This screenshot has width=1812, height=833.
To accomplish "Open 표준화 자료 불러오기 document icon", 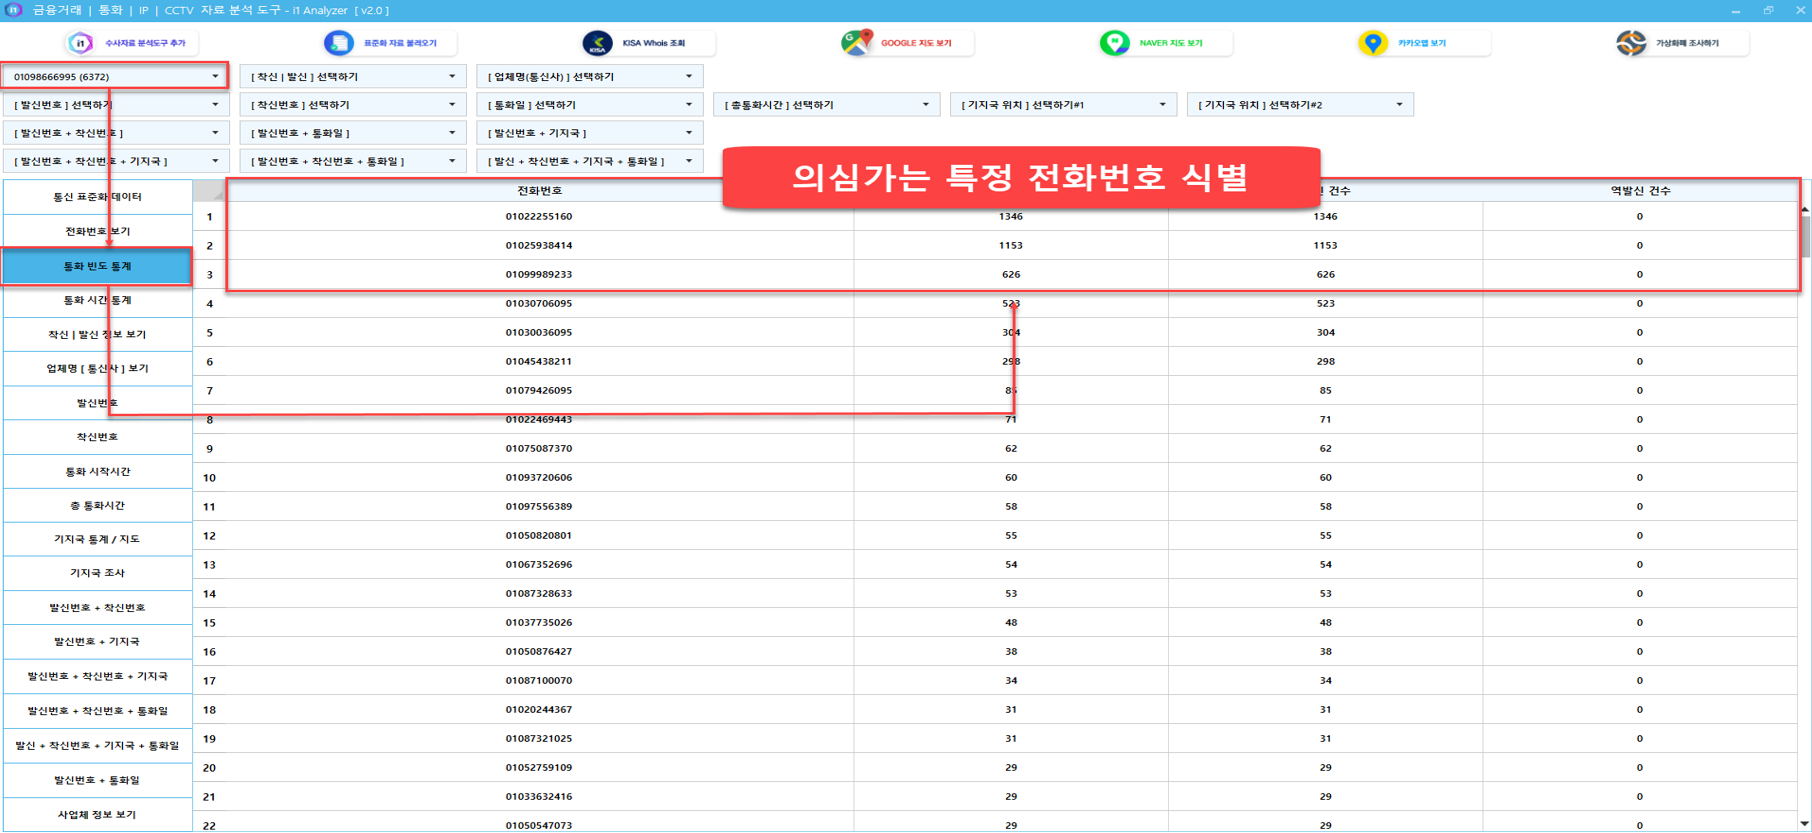I will pyautogui.click(x=339, y=43).
